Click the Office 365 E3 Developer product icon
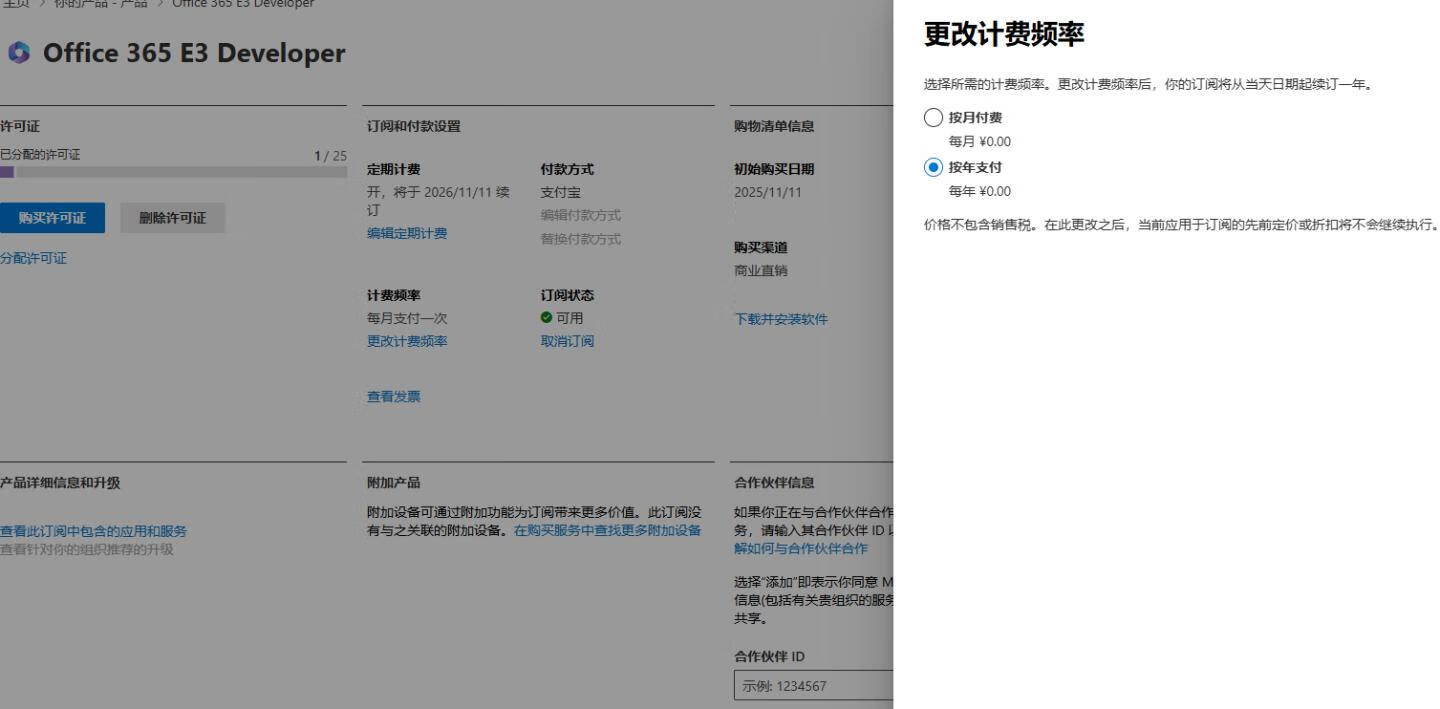Image resolution: width=1440 pixels, height=709 pixels. [18, 54]
